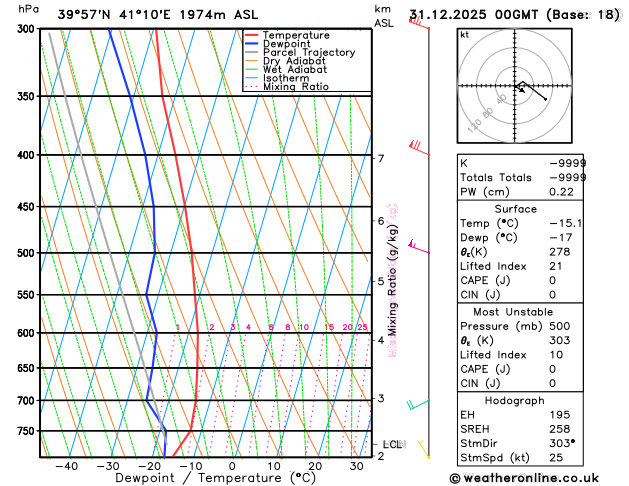Click the 7 km altitude axis label
This screenshot has width=629, height=486.
coord(381,159)
